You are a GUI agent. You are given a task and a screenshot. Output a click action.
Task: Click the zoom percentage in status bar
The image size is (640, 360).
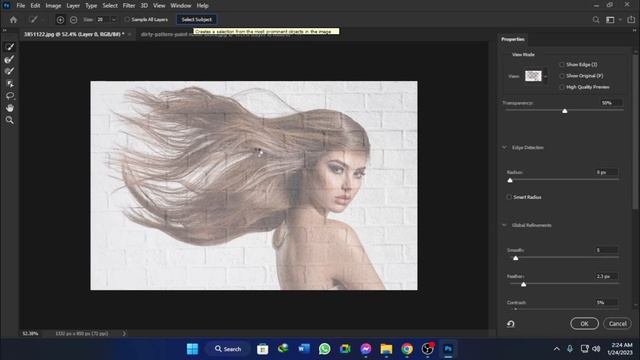click(x=30, y=333)
